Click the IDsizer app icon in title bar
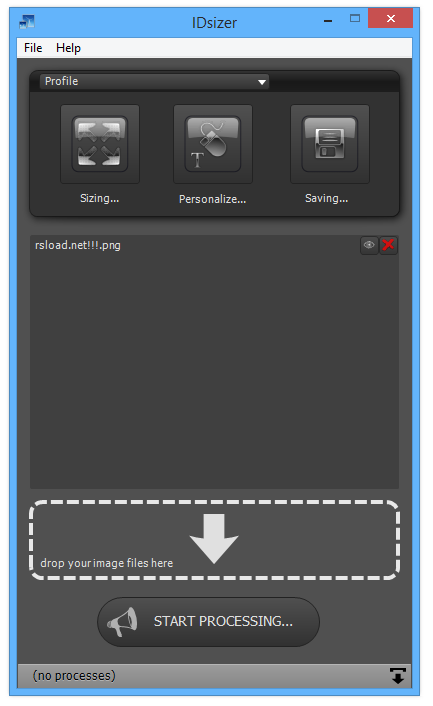 [x=27, y=21]
